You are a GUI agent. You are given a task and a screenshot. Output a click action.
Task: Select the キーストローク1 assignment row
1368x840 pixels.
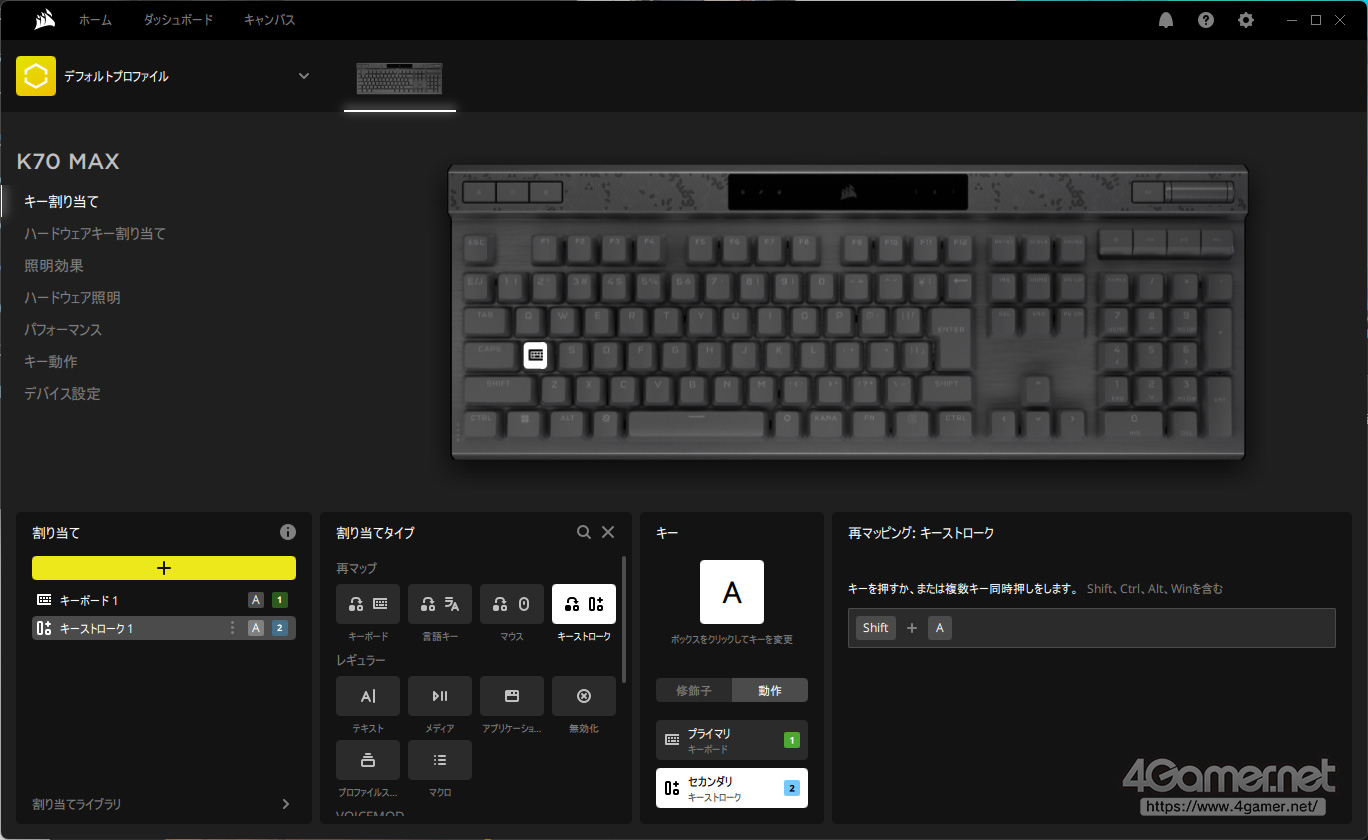(x=164, y=628)
